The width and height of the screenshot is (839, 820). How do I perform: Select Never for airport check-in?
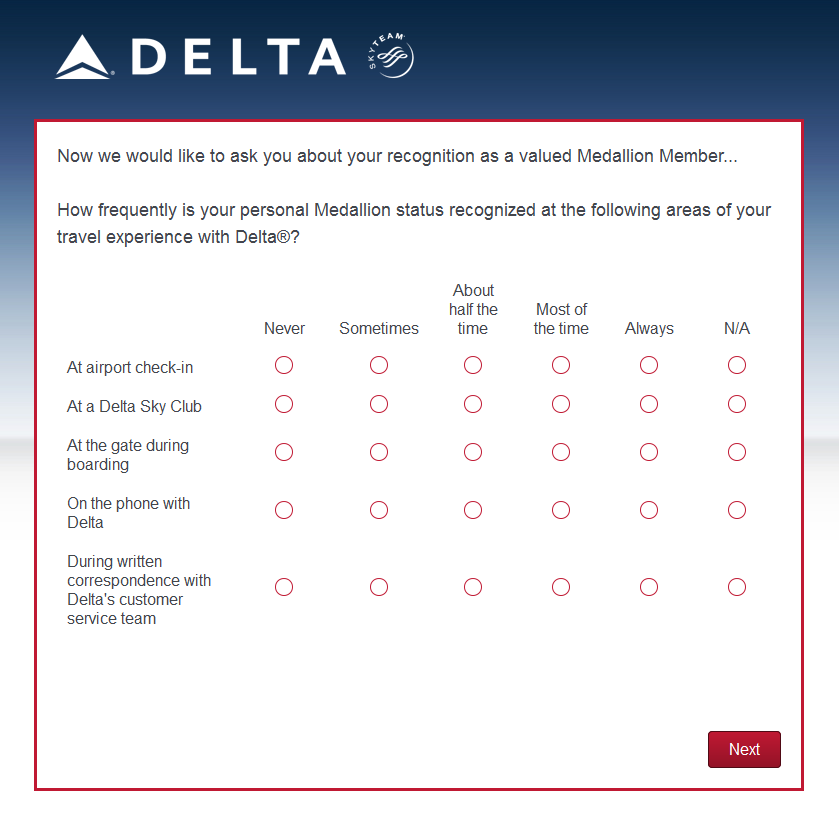tap(284, 366)
